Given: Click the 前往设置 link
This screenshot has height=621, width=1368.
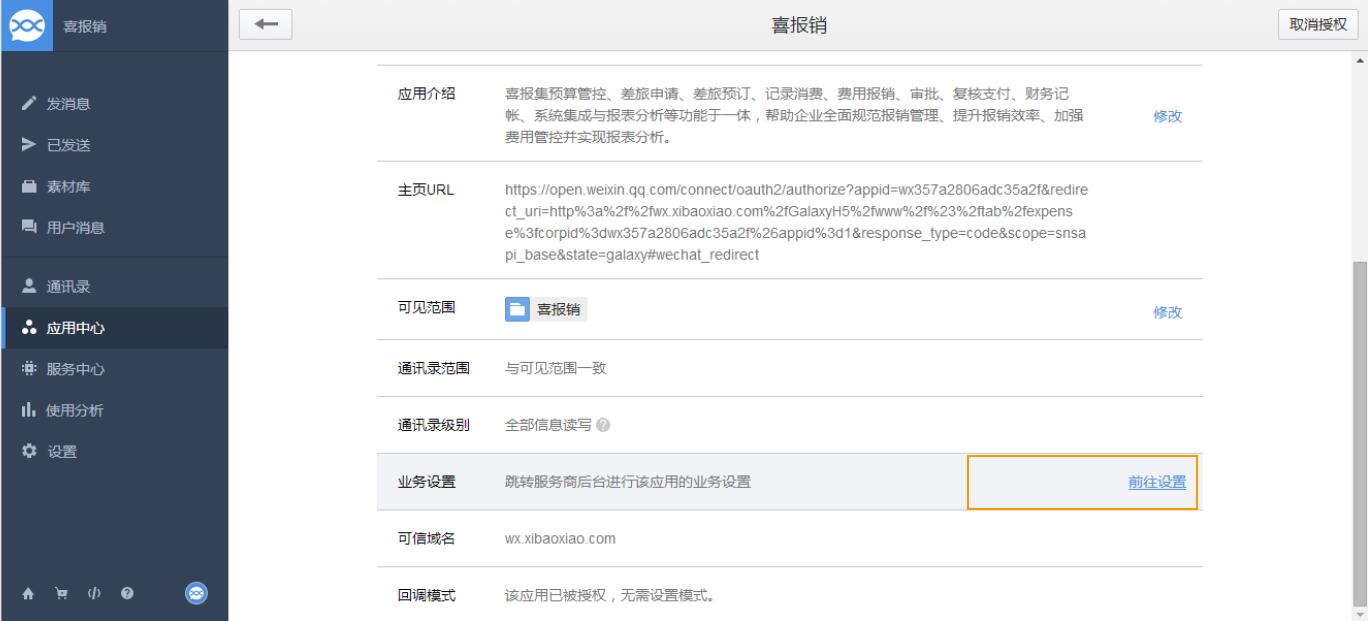Looking at the screenshot, I should [x=1157, y=482].
